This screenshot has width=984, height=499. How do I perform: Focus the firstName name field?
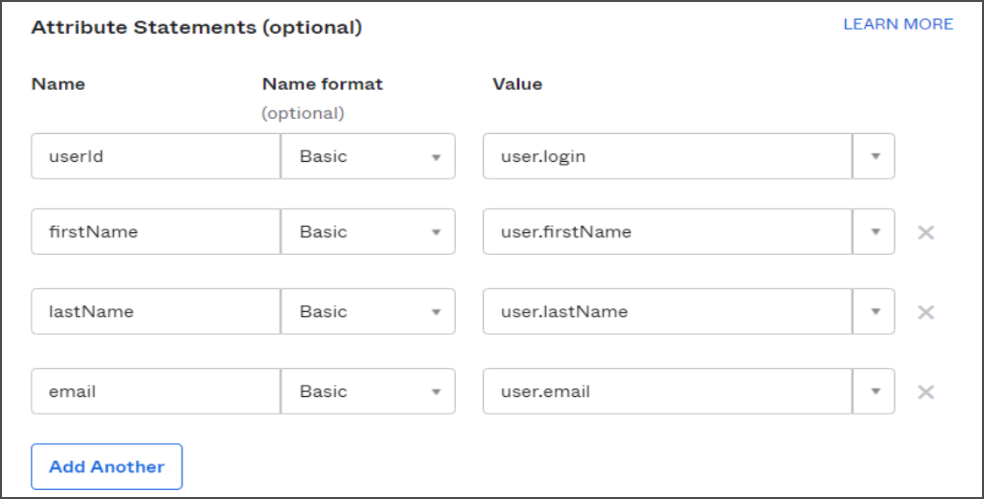[x=156, y=232]
